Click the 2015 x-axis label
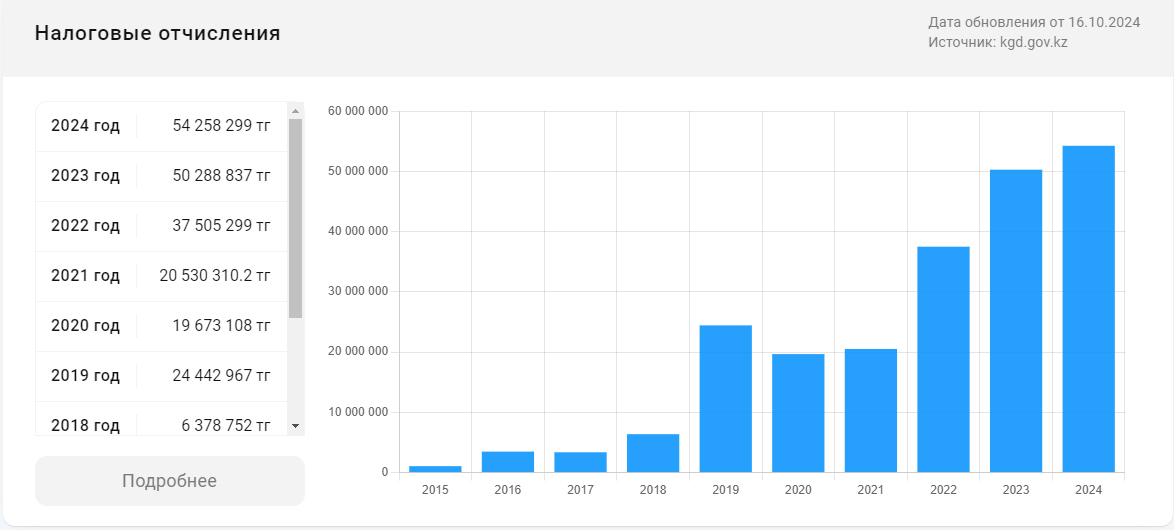Viewport: 1174px width, 530px height. 435,490
